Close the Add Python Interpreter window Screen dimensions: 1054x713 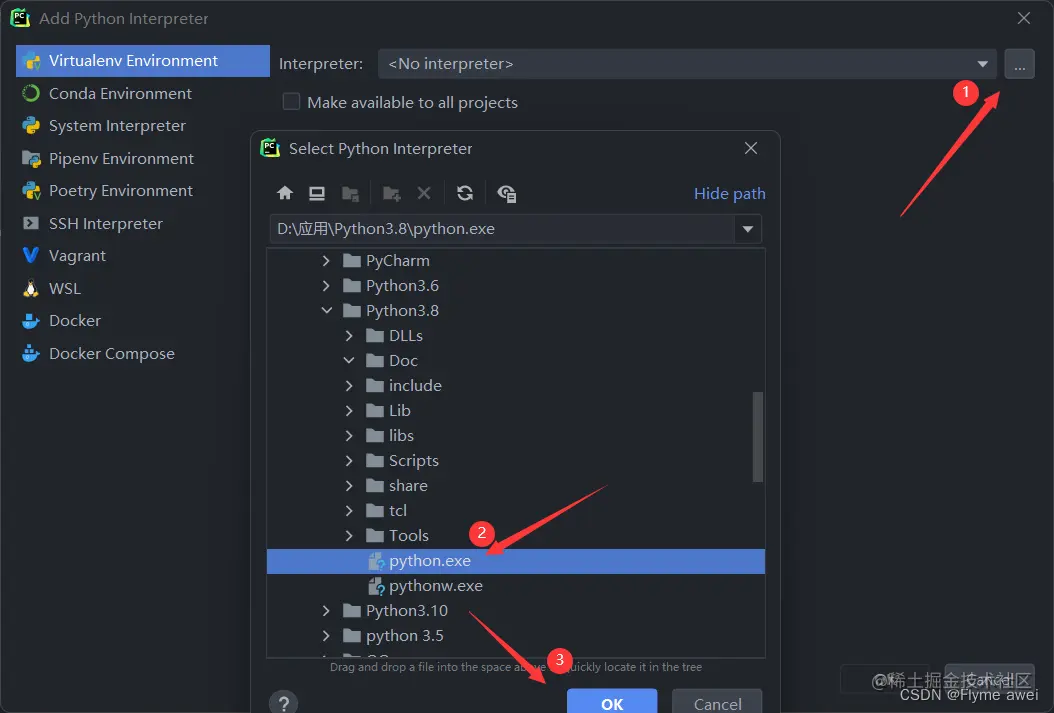click(1024, 18)
